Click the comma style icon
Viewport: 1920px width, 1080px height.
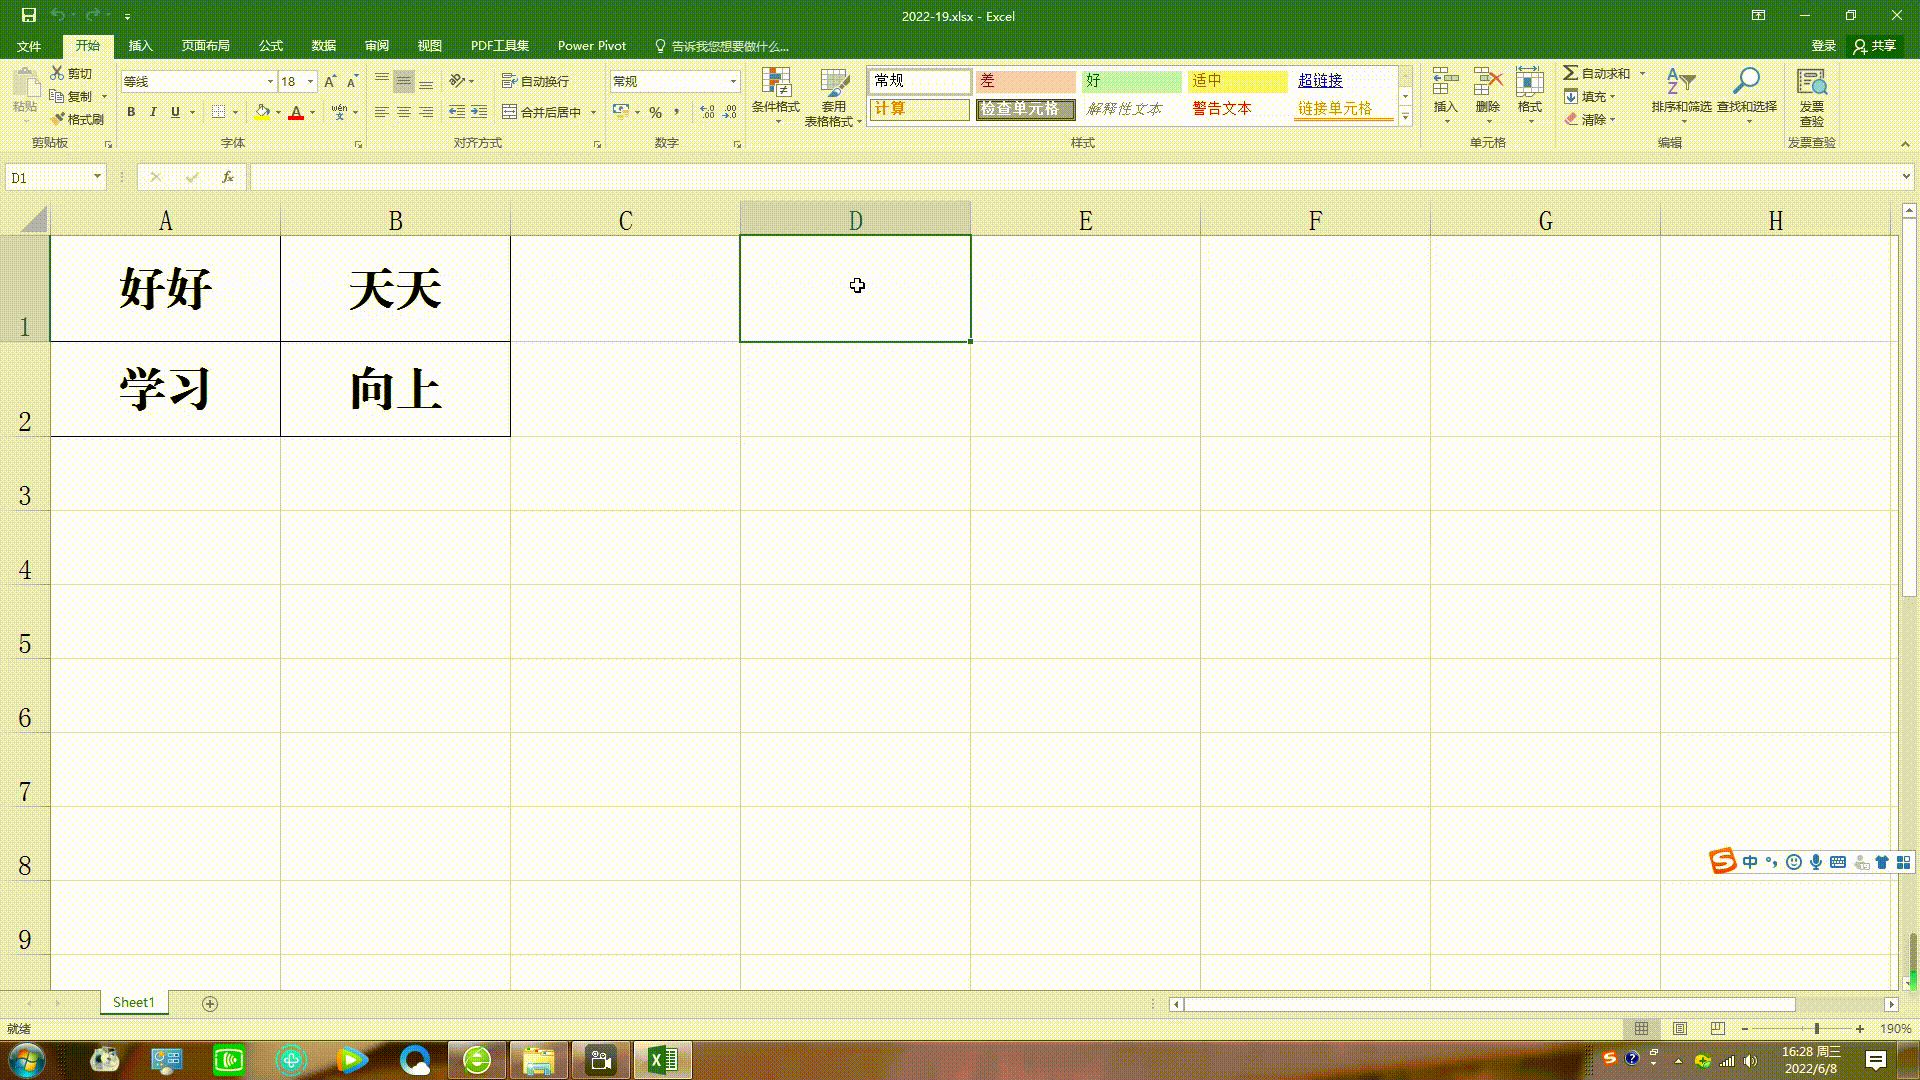pos(677,112)
